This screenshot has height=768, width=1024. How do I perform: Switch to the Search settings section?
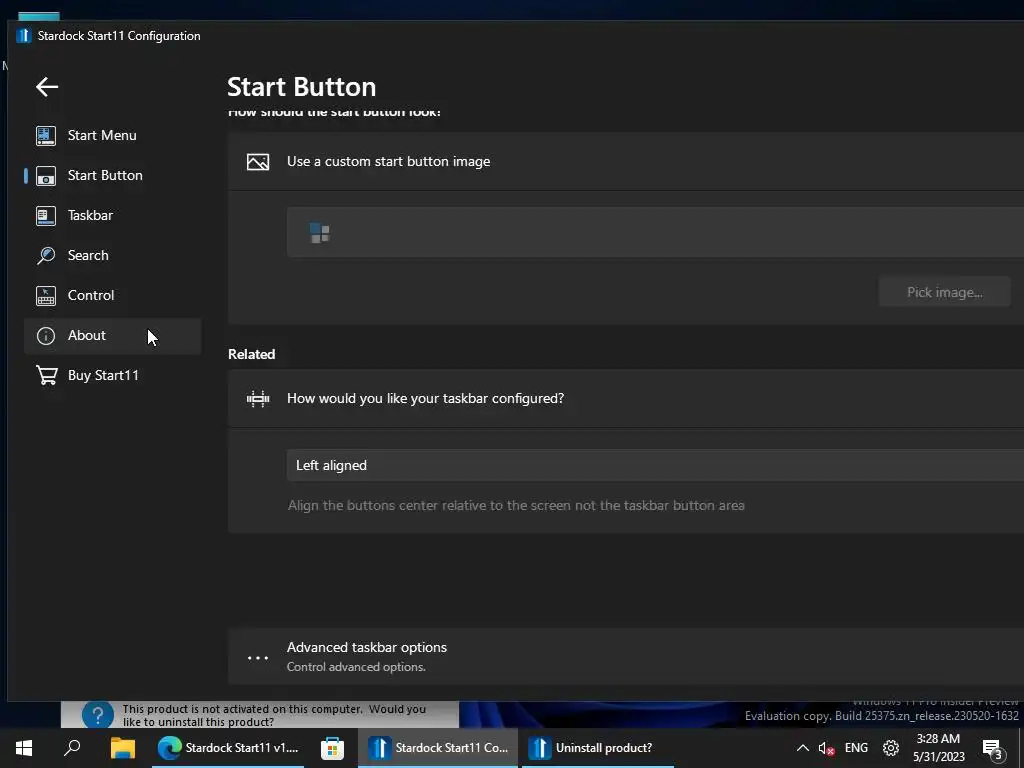click(x=112, y=255)
